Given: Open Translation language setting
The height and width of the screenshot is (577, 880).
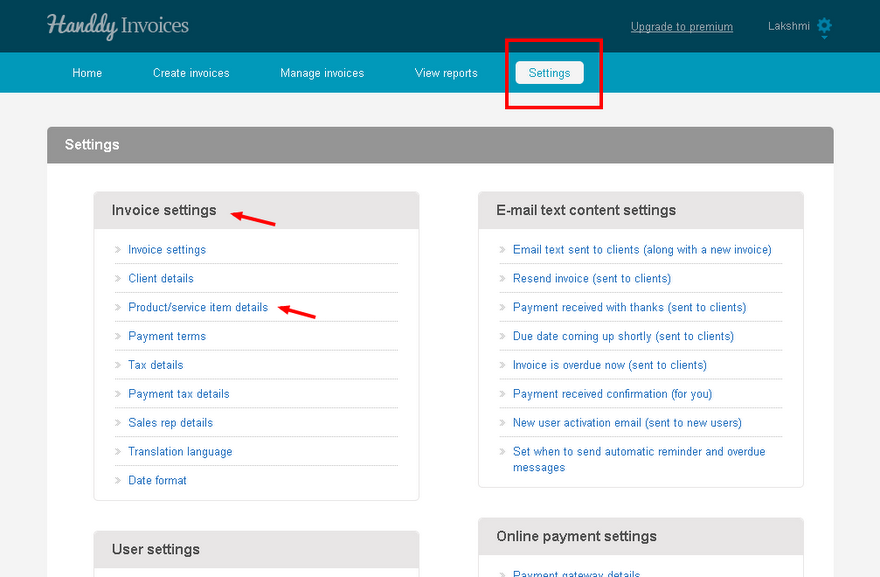Looking at the screenshot, I should (180, 452).
